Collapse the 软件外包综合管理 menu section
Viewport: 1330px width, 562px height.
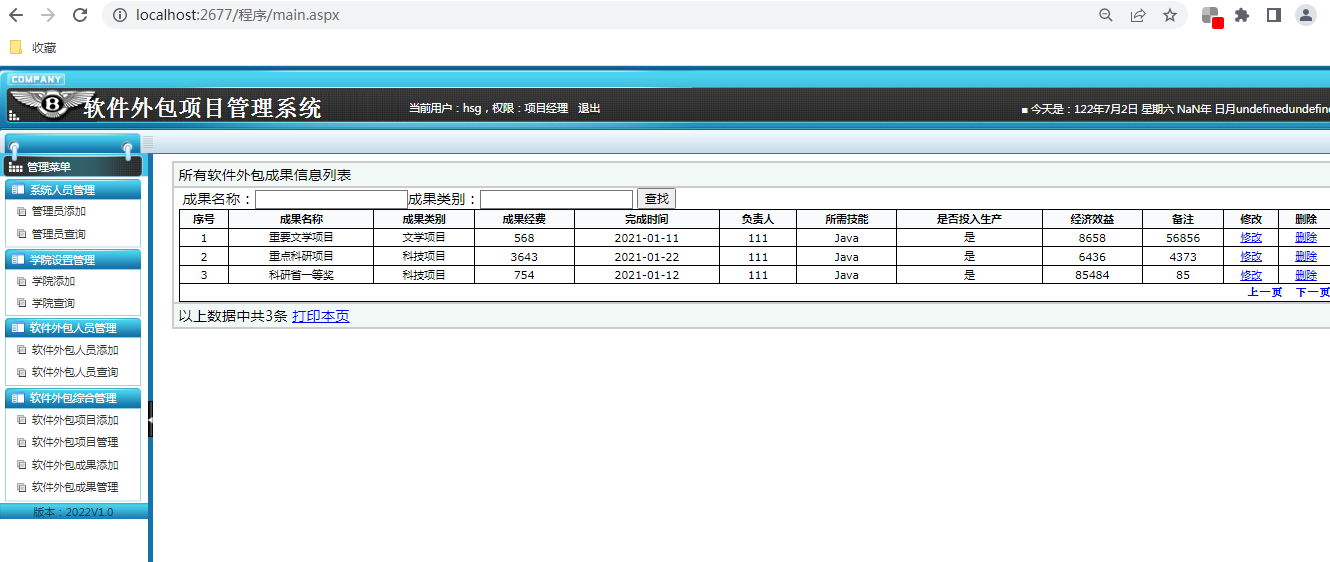72,398
